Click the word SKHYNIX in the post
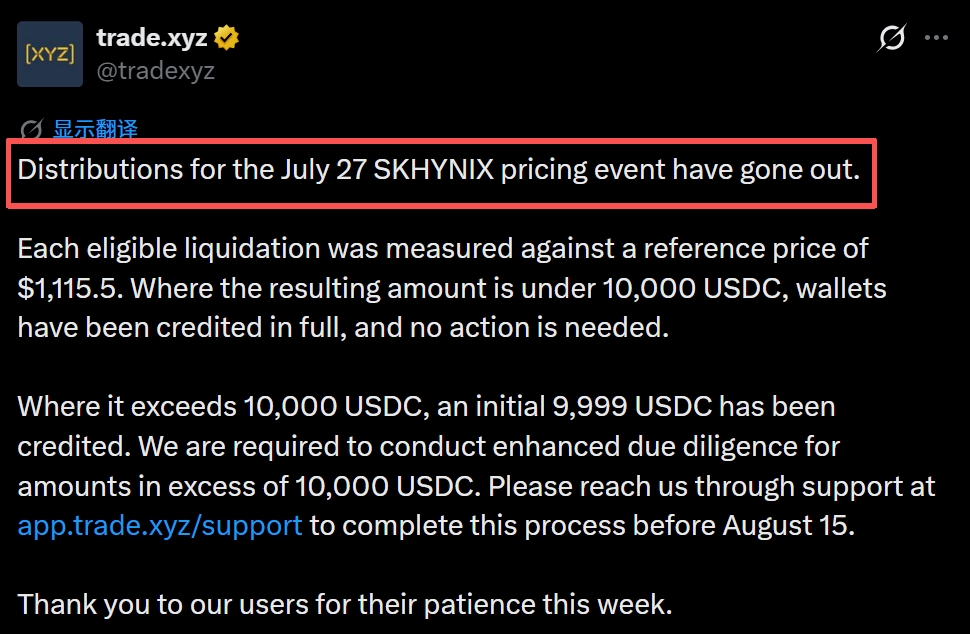Image resolution: width=970 pixels, height=634 pixels. click(x=434, y=169)
